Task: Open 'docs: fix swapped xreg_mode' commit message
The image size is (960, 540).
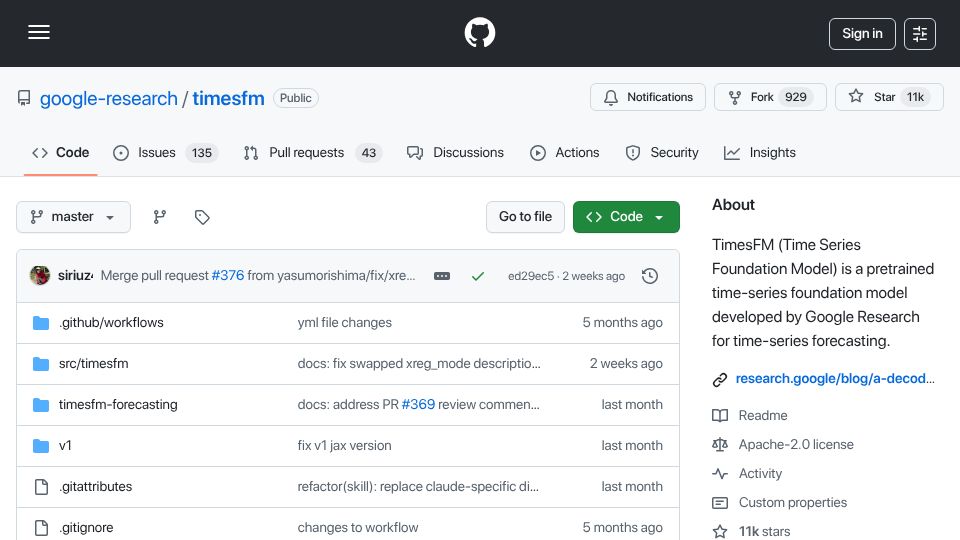Action: coord(419,364)
